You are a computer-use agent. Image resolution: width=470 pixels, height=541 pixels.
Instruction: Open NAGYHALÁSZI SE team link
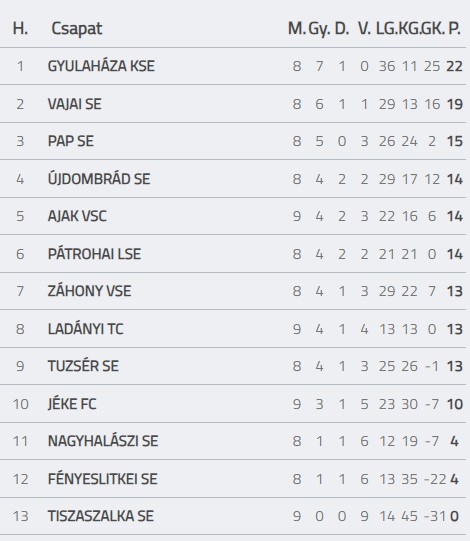[103, 441]
